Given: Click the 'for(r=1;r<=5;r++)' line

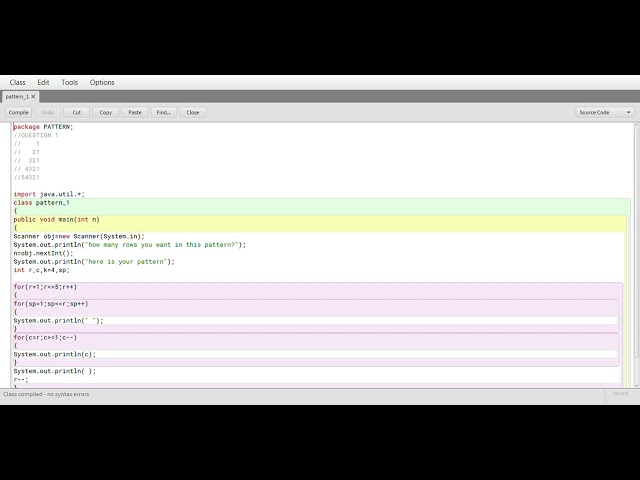Looking at the screenshot, I should 45,287.
